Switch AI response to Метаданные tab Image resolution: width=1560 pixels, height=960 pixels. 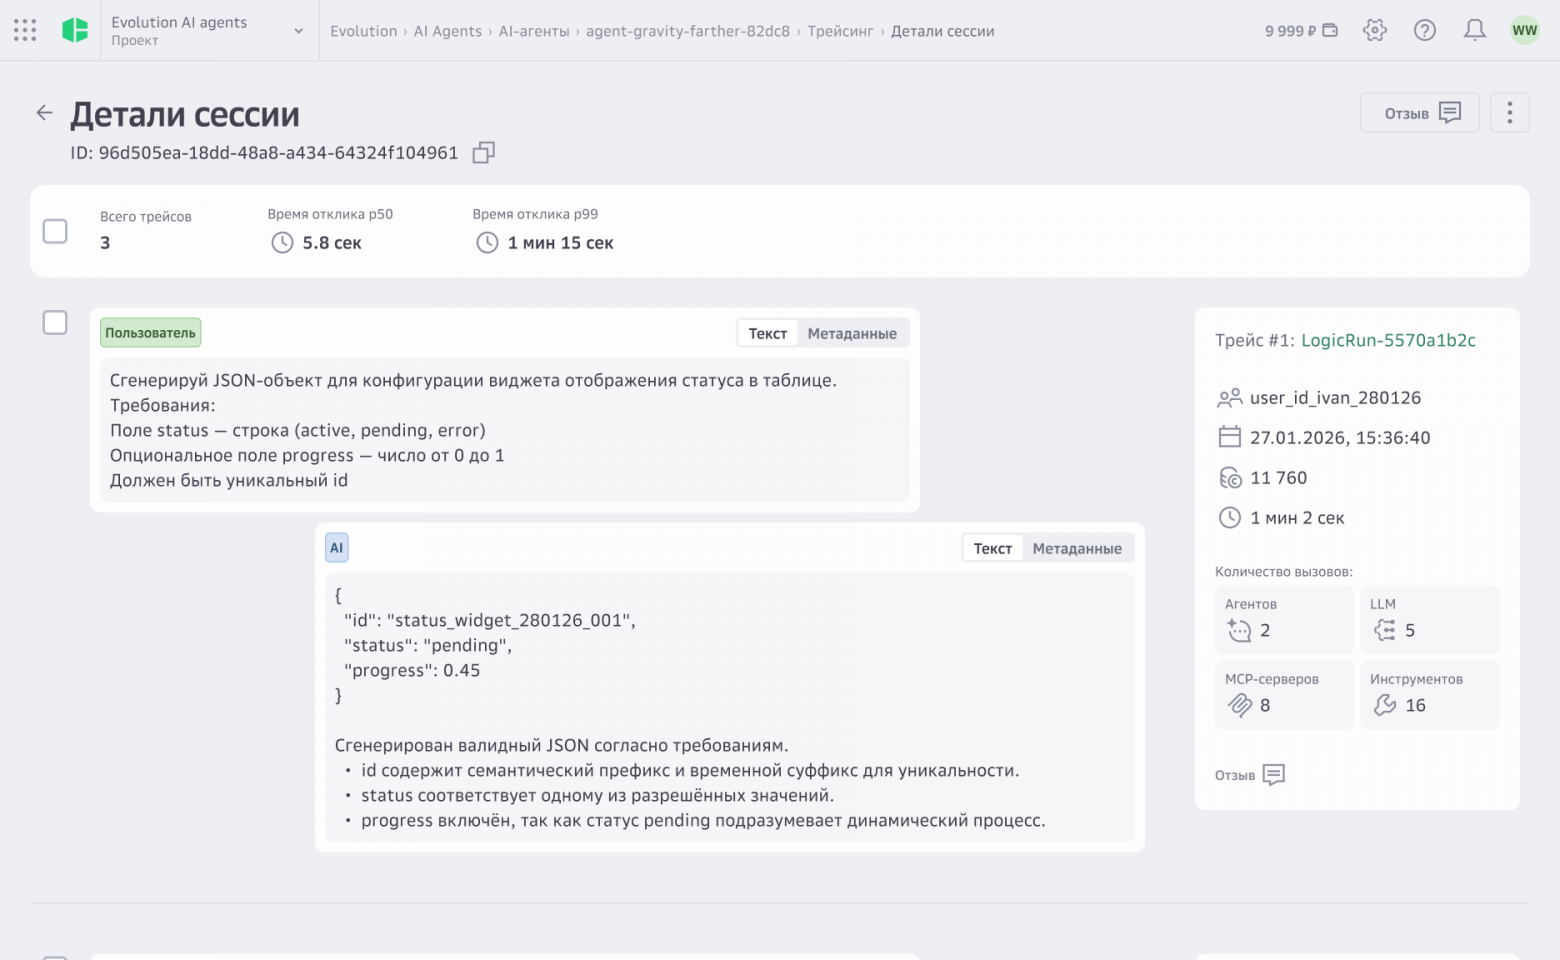[1077, 547]
